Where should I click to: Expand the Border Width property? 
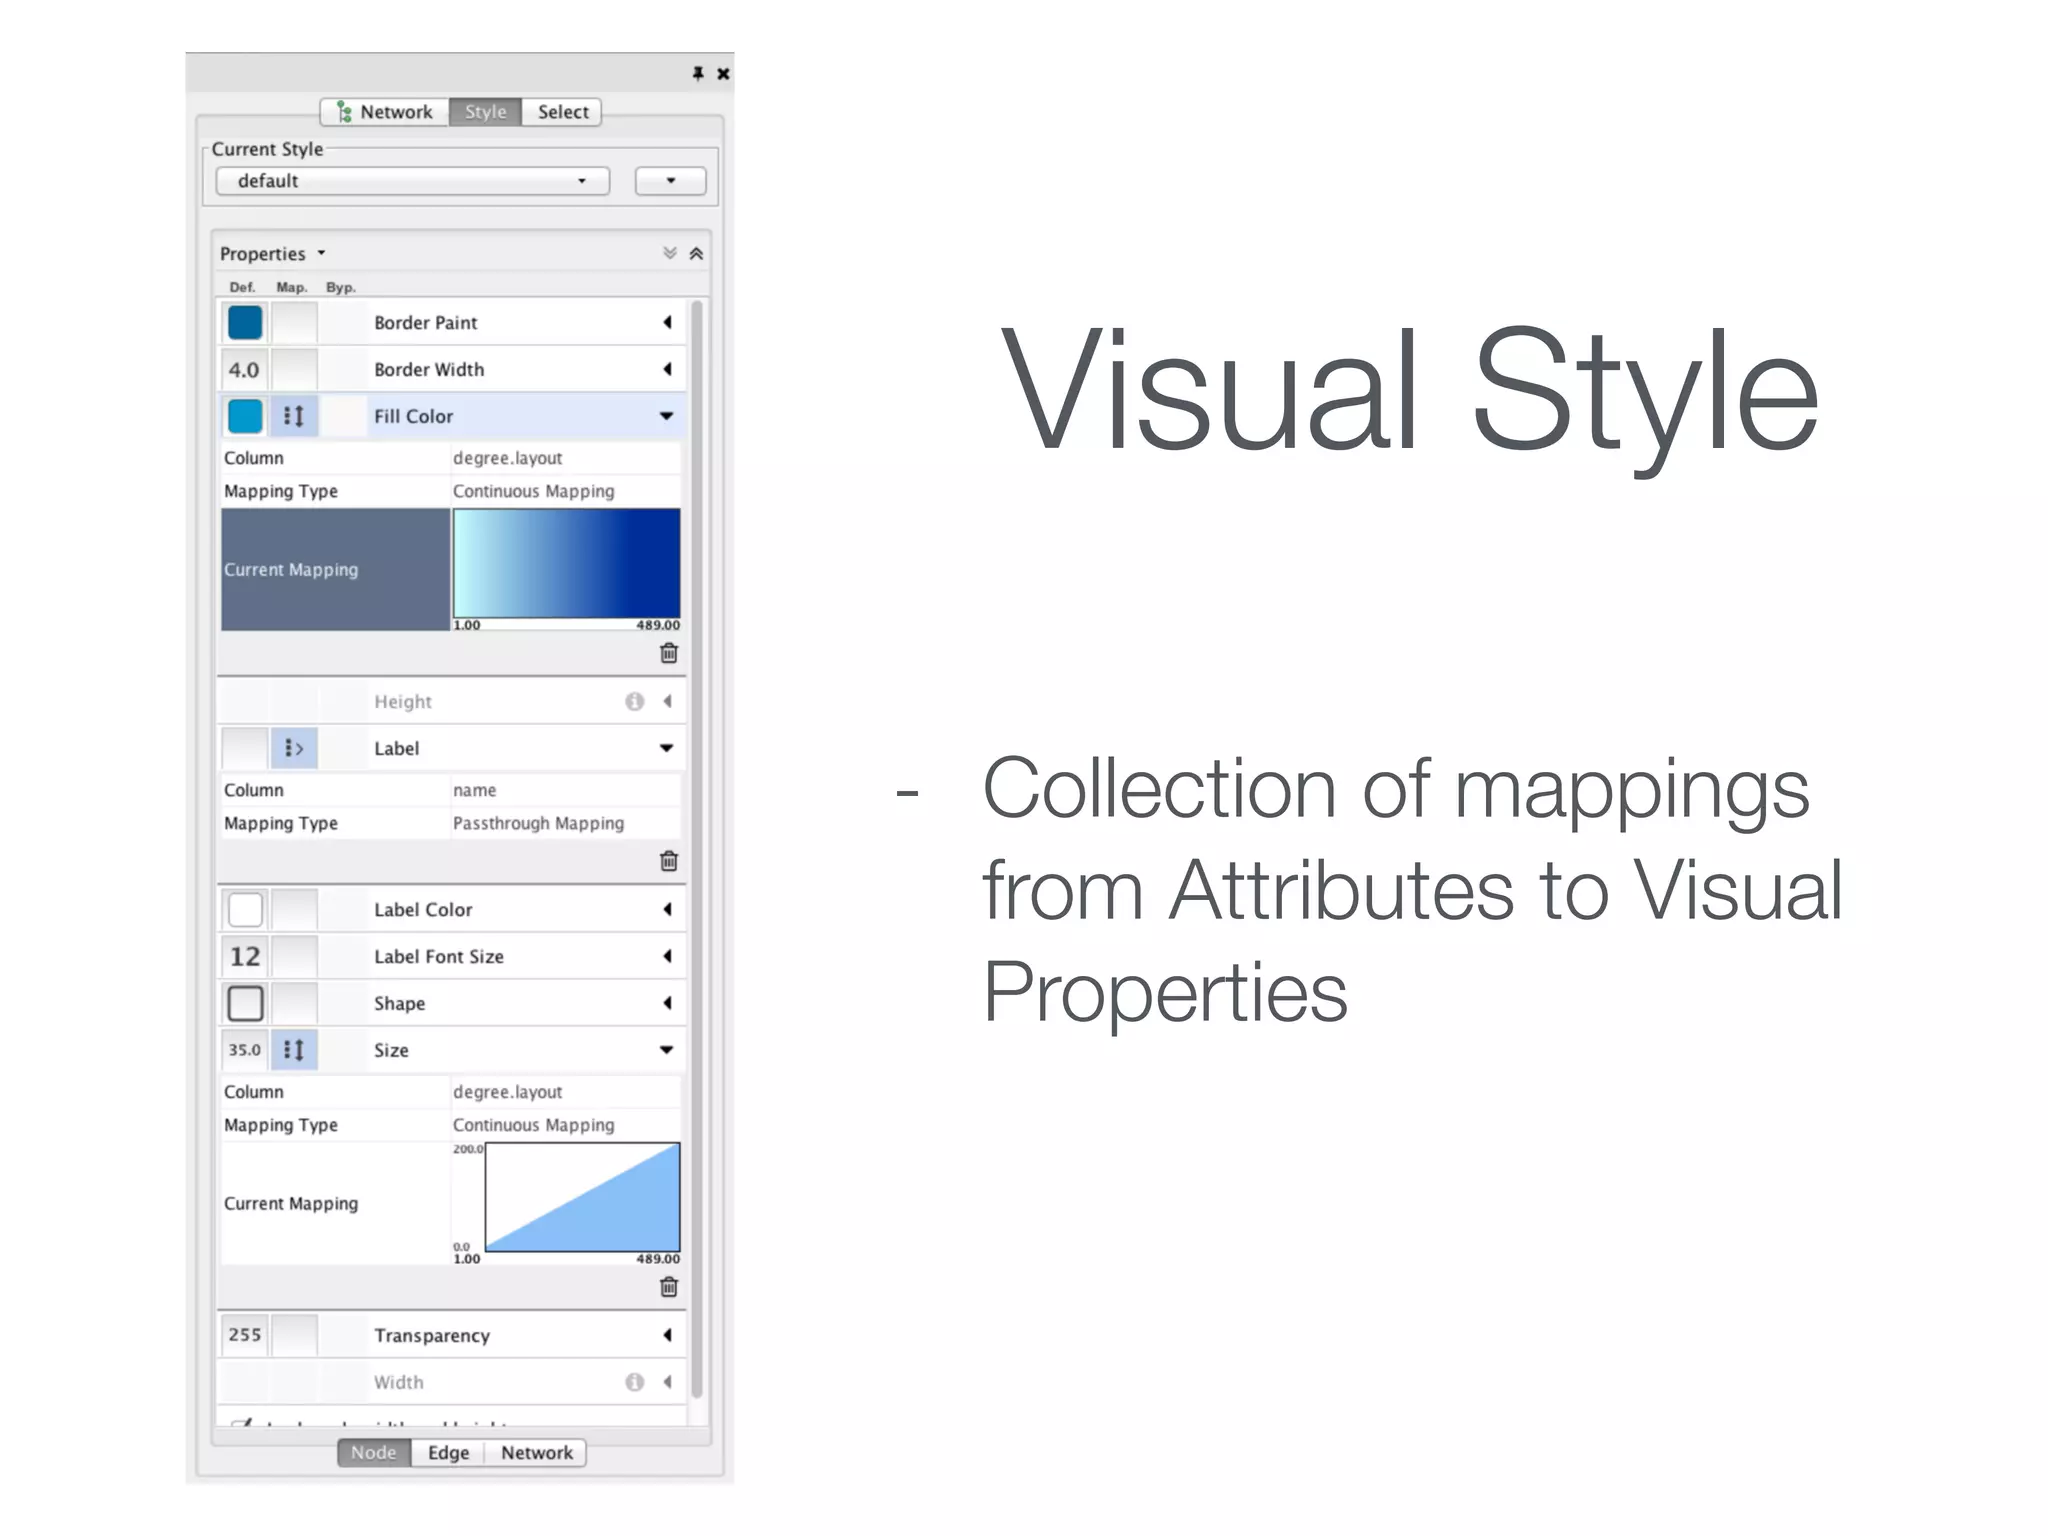667,369
